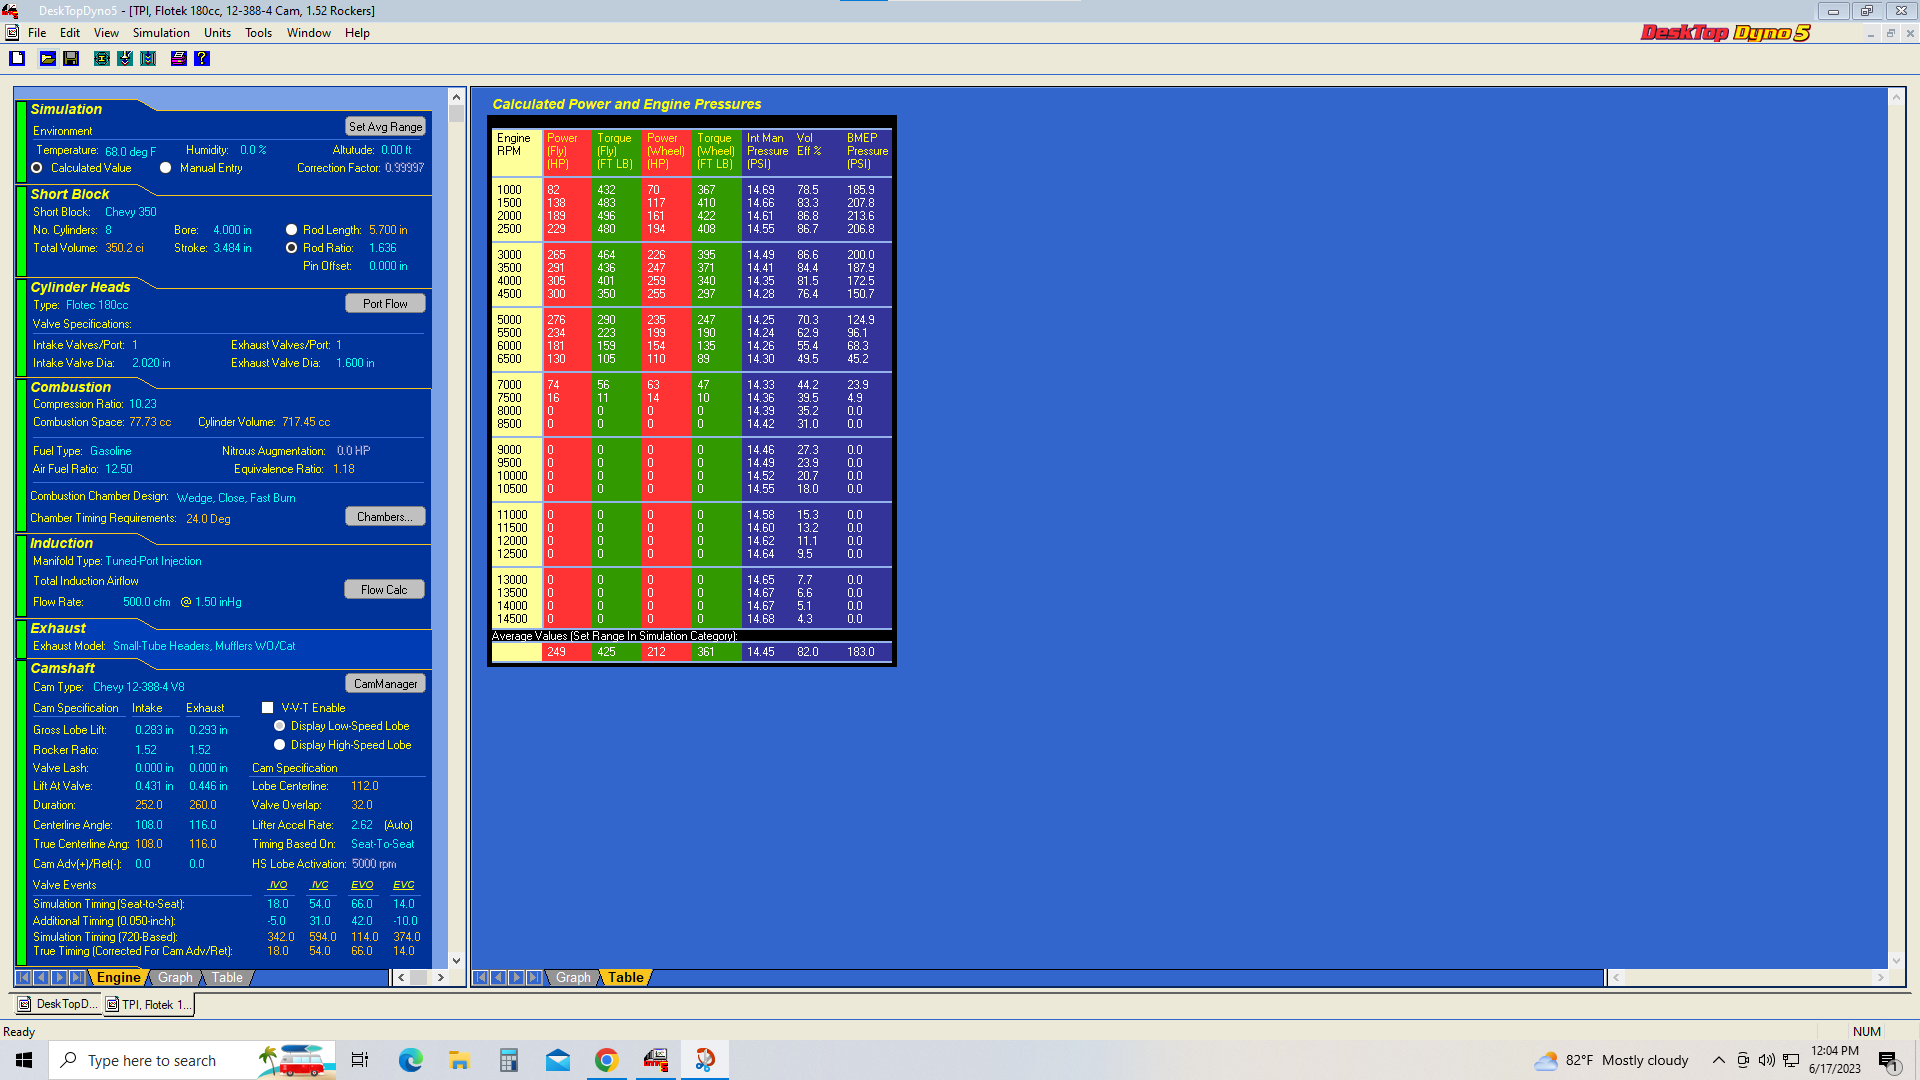Image resolution: width=1920 pixels, height=1080 pixels.
Task: Click the New file toolbar icon
Action: click(17, 59)
